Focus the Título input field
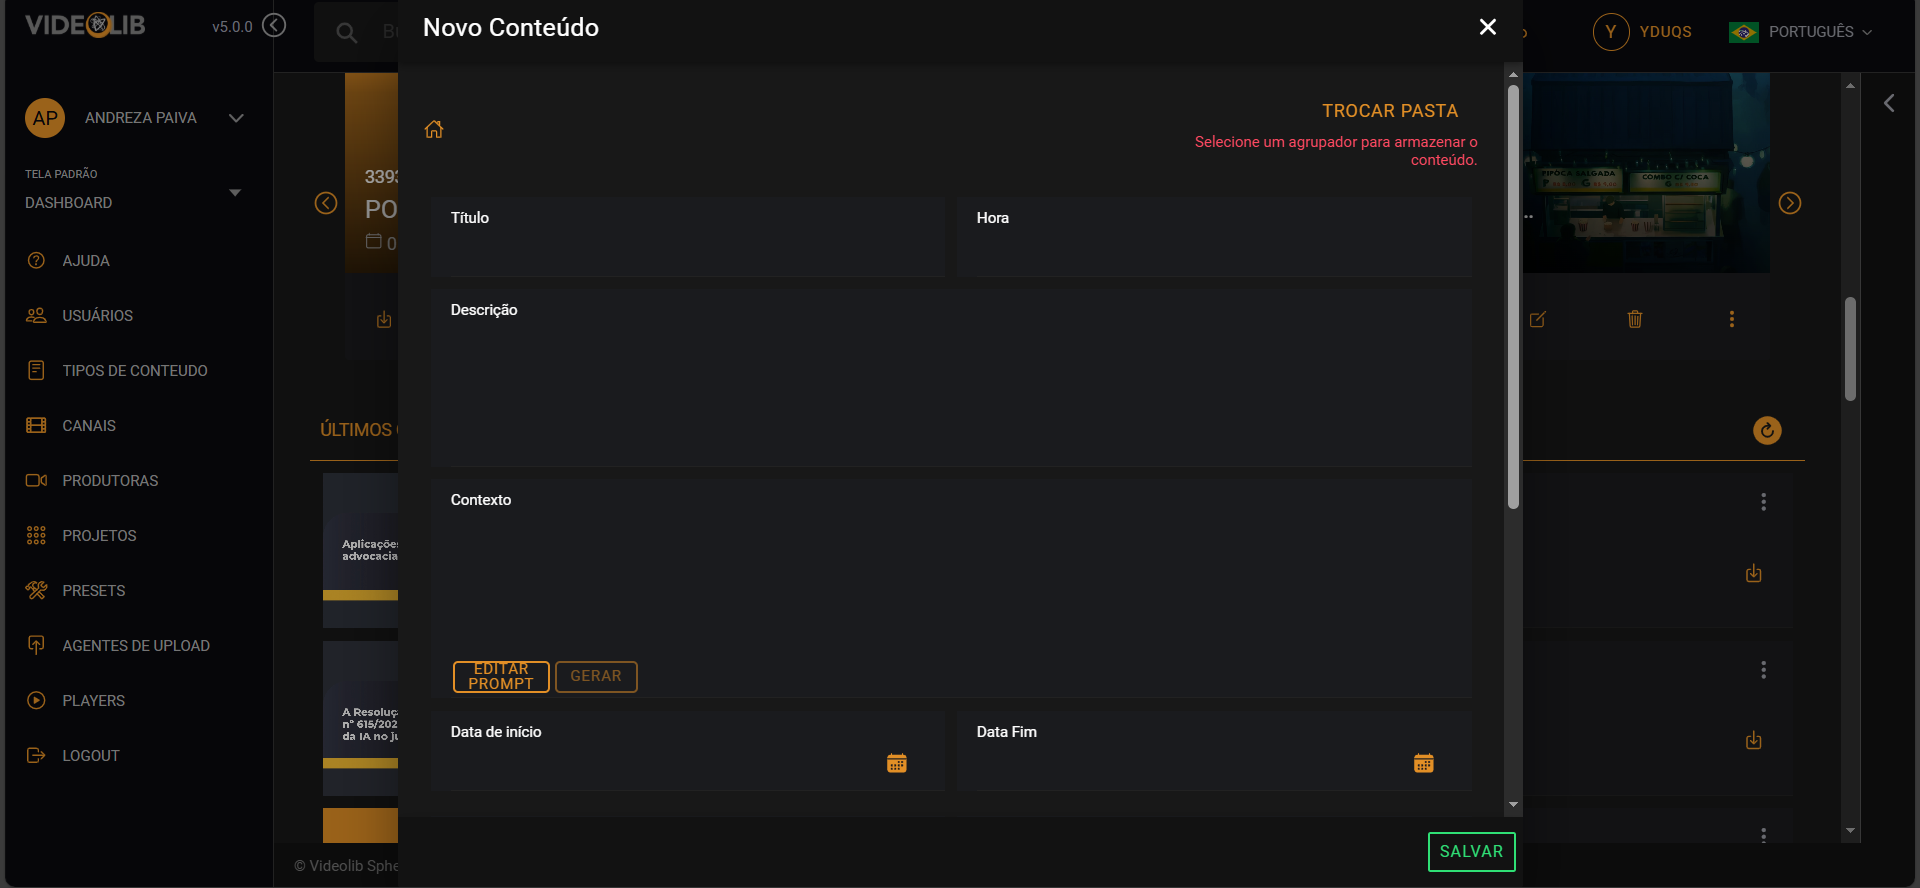 click(688, 237)
